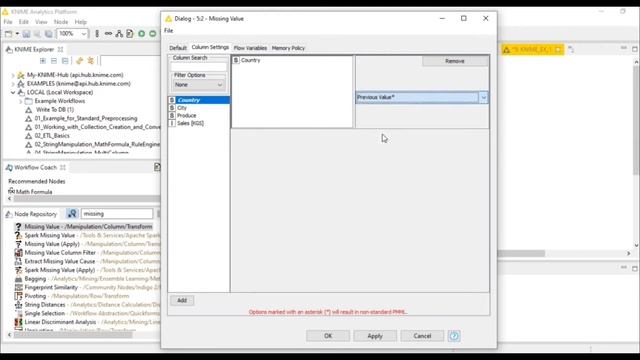Open the View menu in KNIME menu bar
The width and height of the screenshot is (640, 360).
point(41,22)
